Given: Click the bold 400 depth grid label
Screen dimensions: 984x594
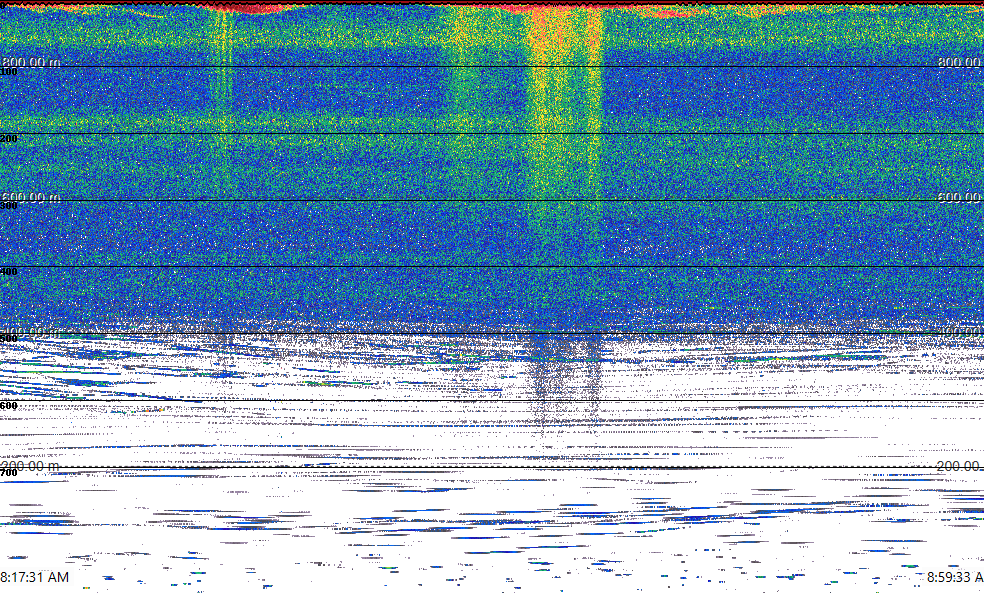Looking at the screenshot, I should tap(9, 272).
